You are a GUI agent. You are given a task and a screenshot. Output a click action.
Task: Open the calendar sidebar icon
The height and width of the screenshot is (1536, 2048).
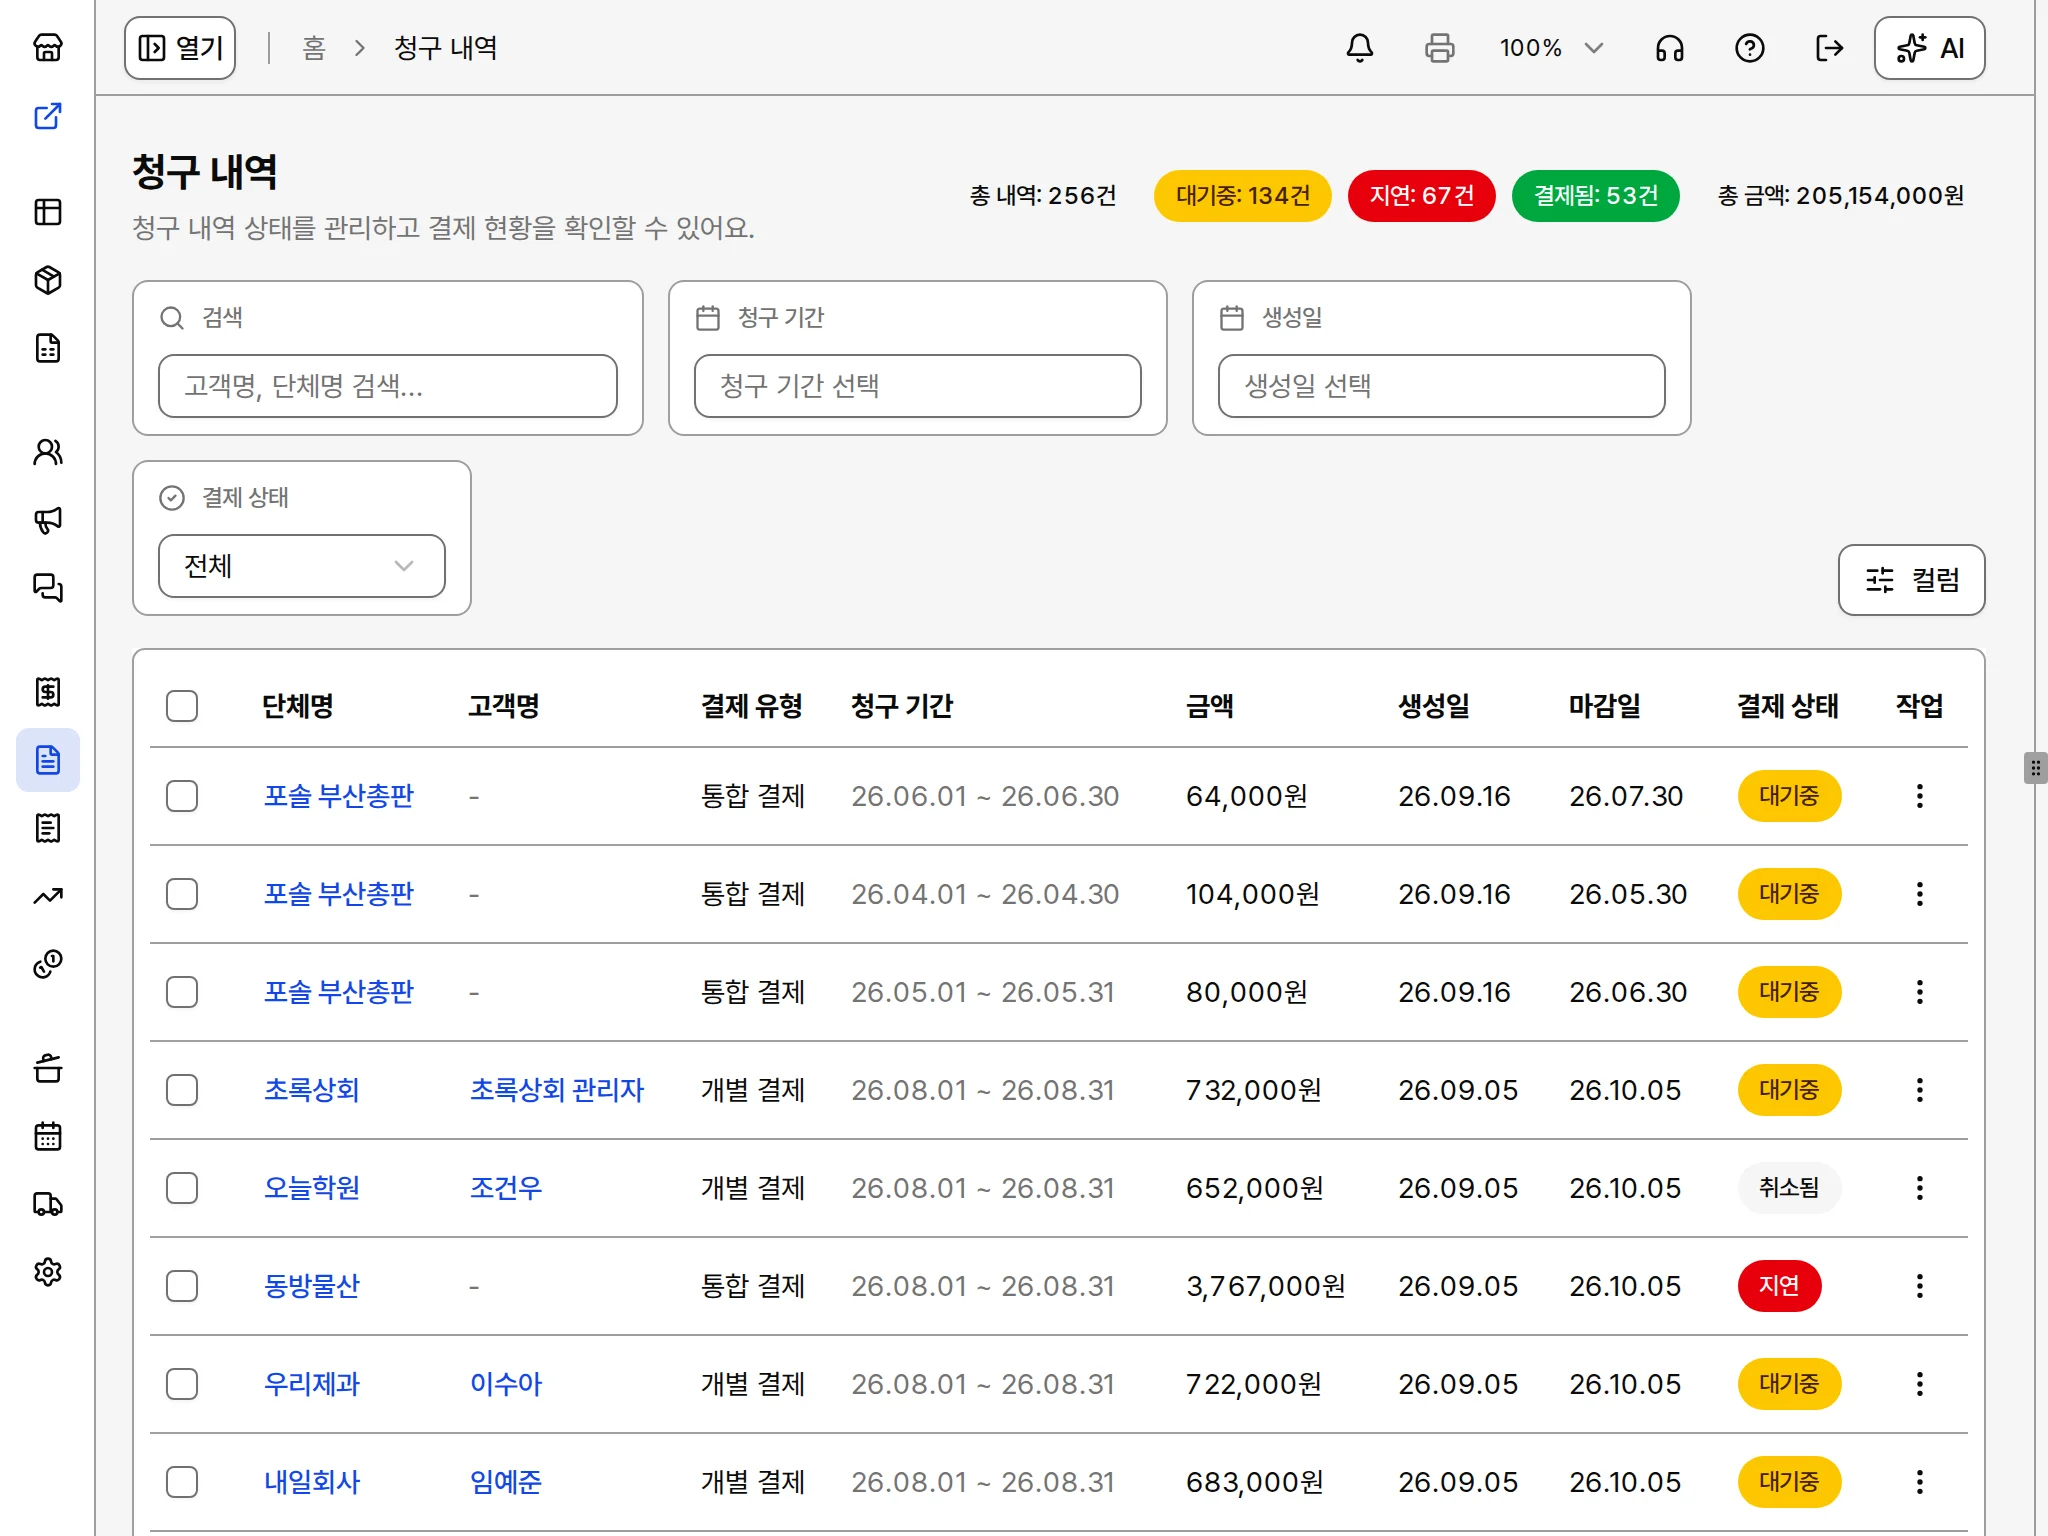pyautogui.click(x=48, y=1136)
